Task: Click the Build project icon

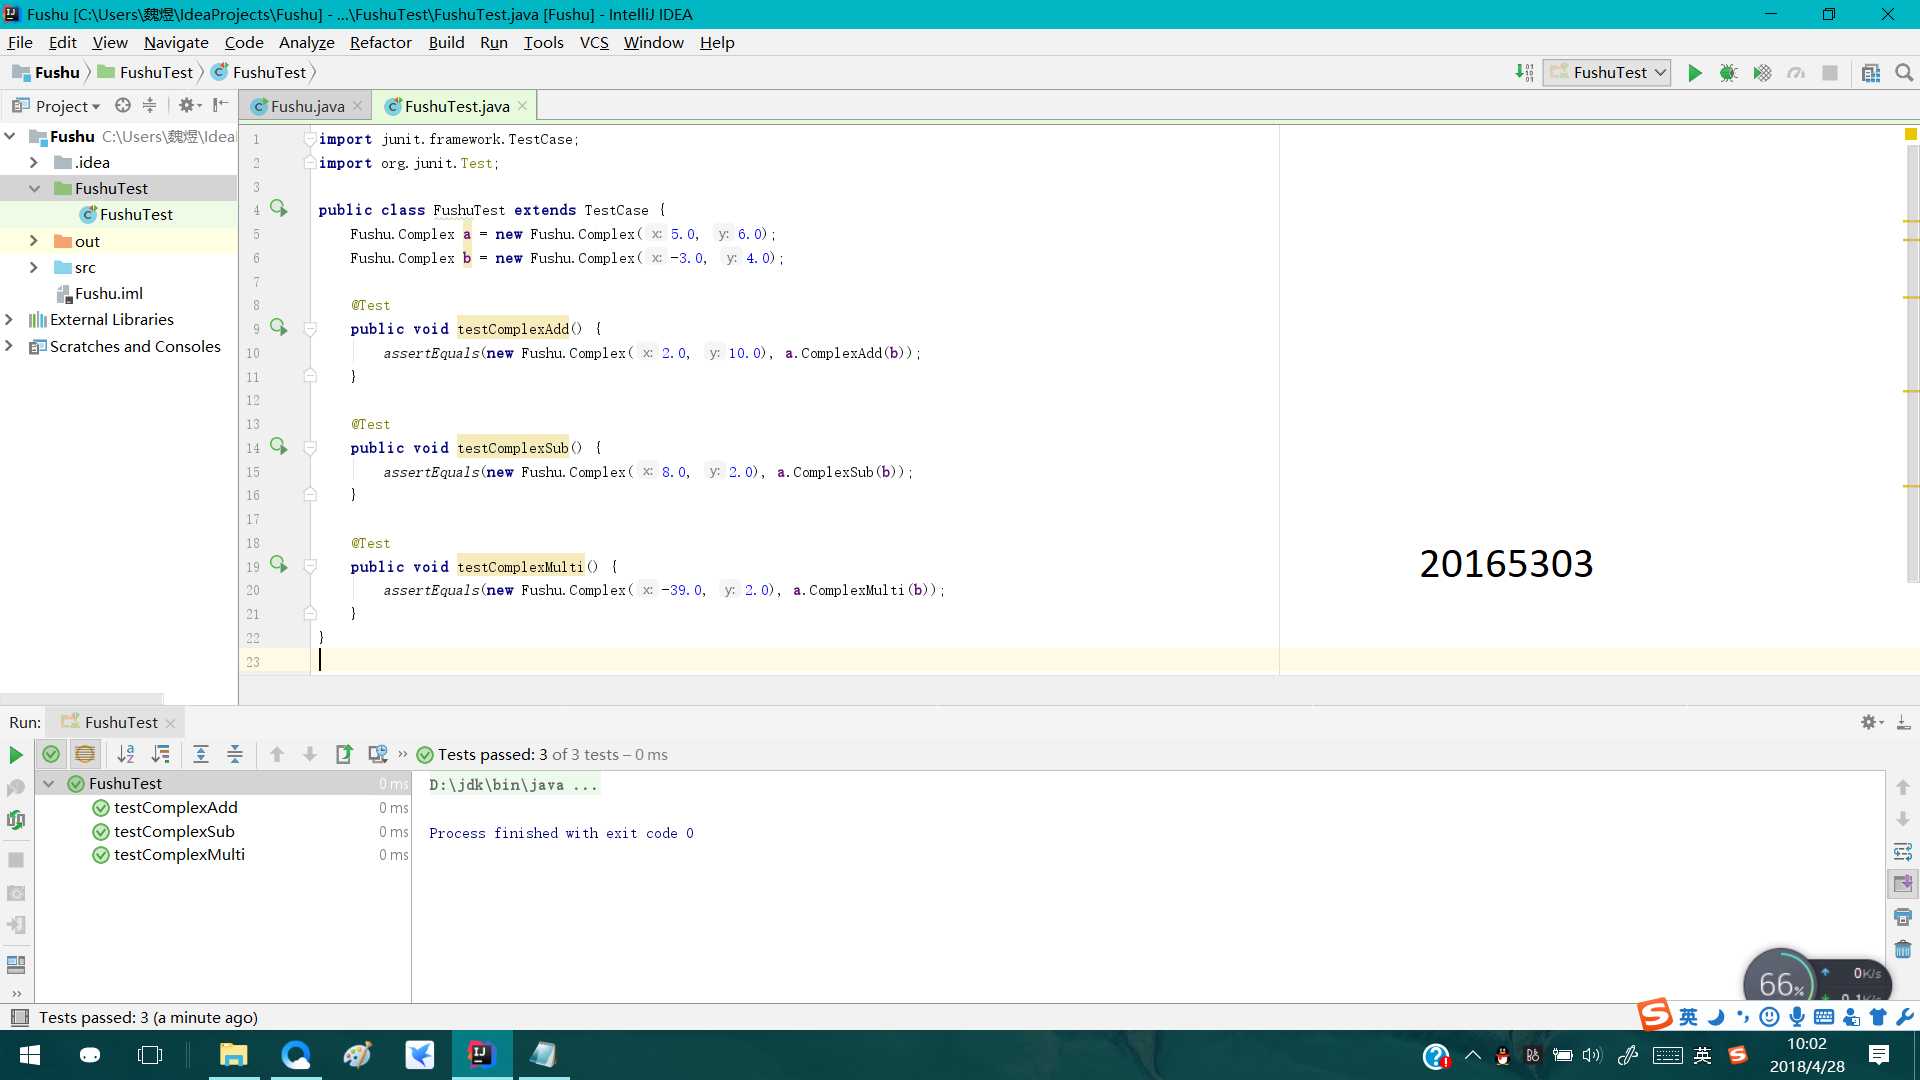Action: coord(1524,73)
